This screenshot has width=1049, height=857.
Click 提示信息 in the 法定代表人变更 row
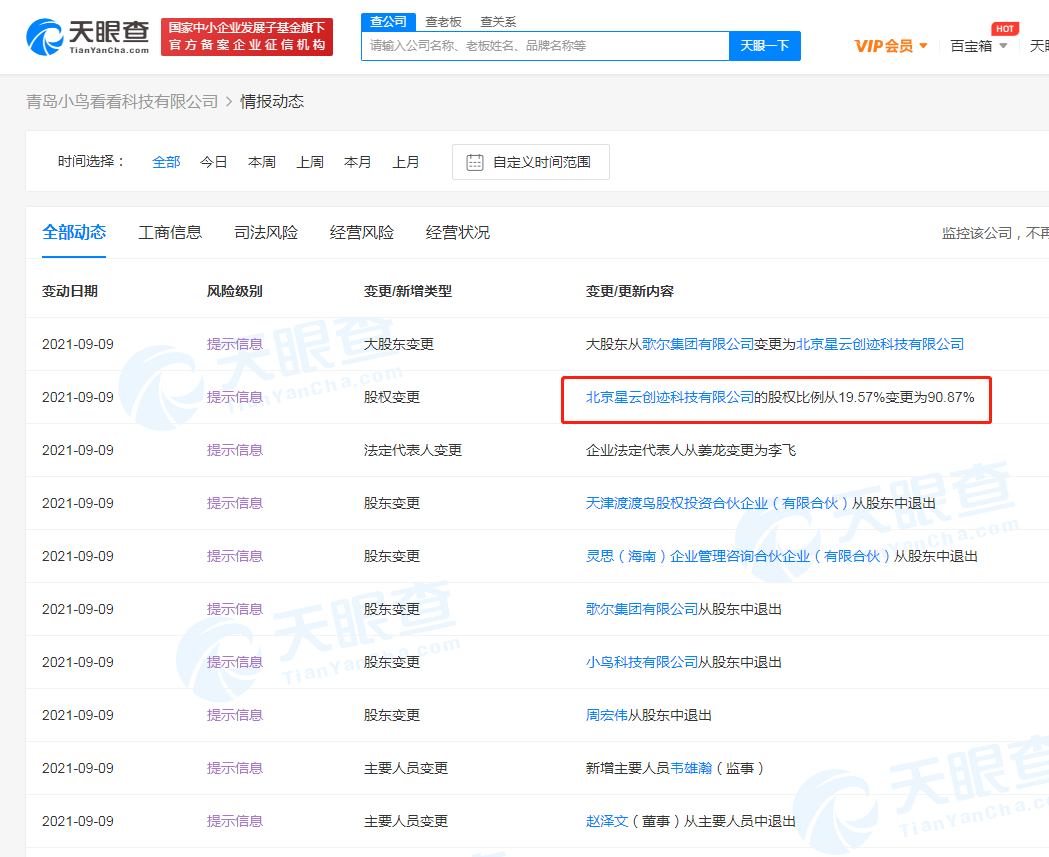pos(235,450)
